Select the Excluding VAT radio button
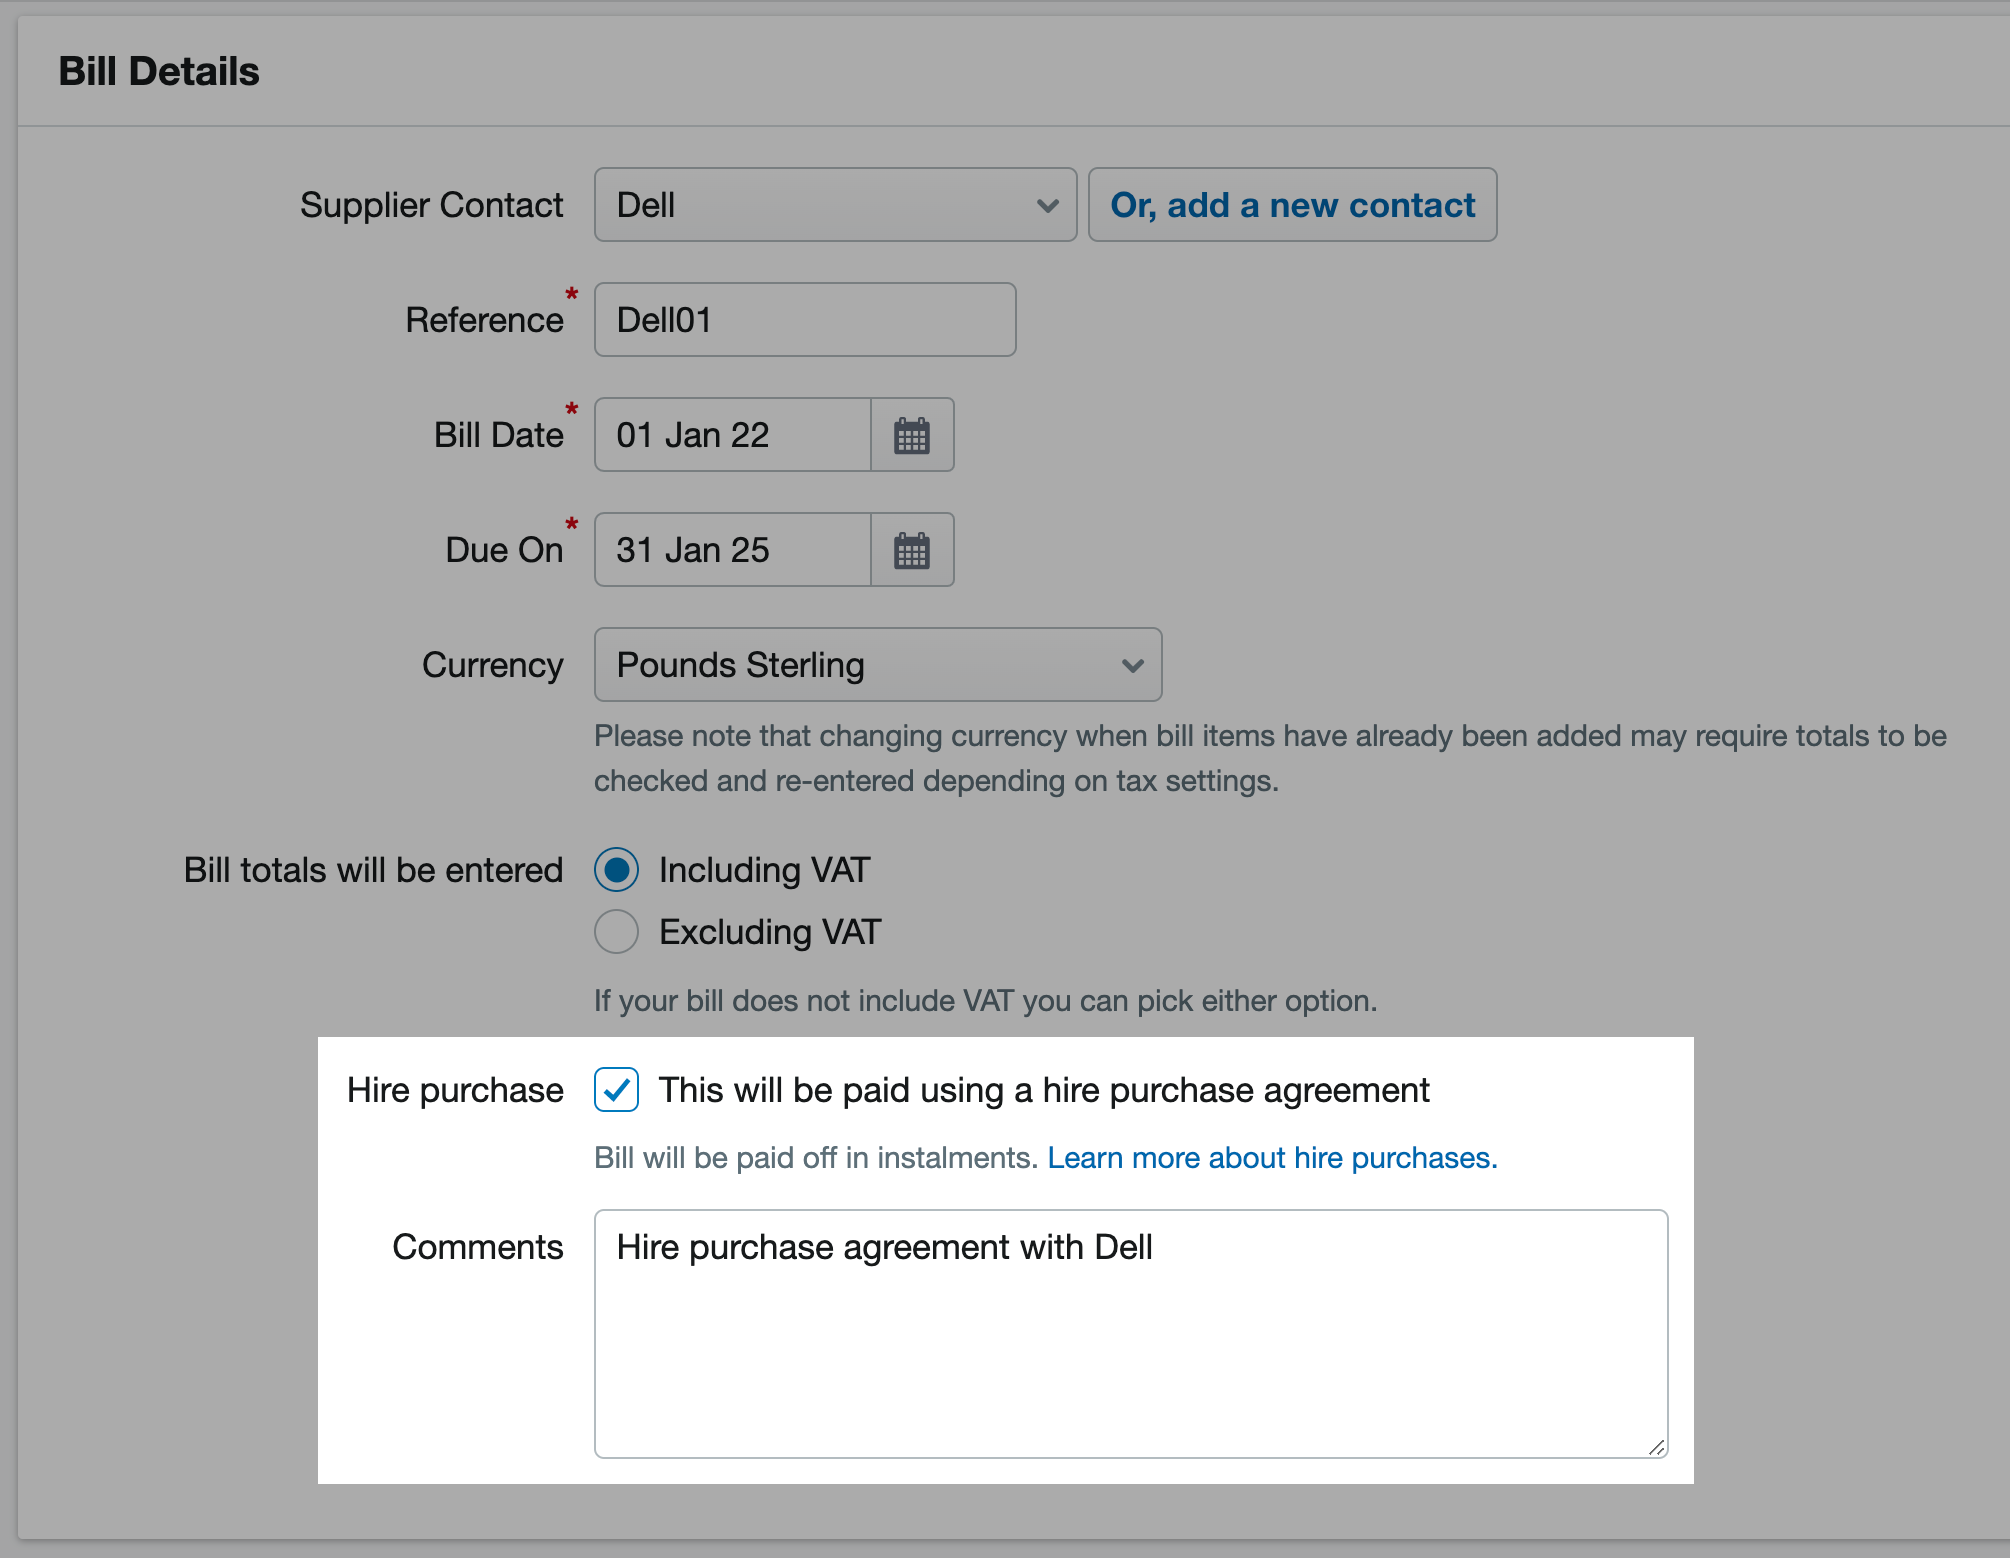 coord(616,931)
